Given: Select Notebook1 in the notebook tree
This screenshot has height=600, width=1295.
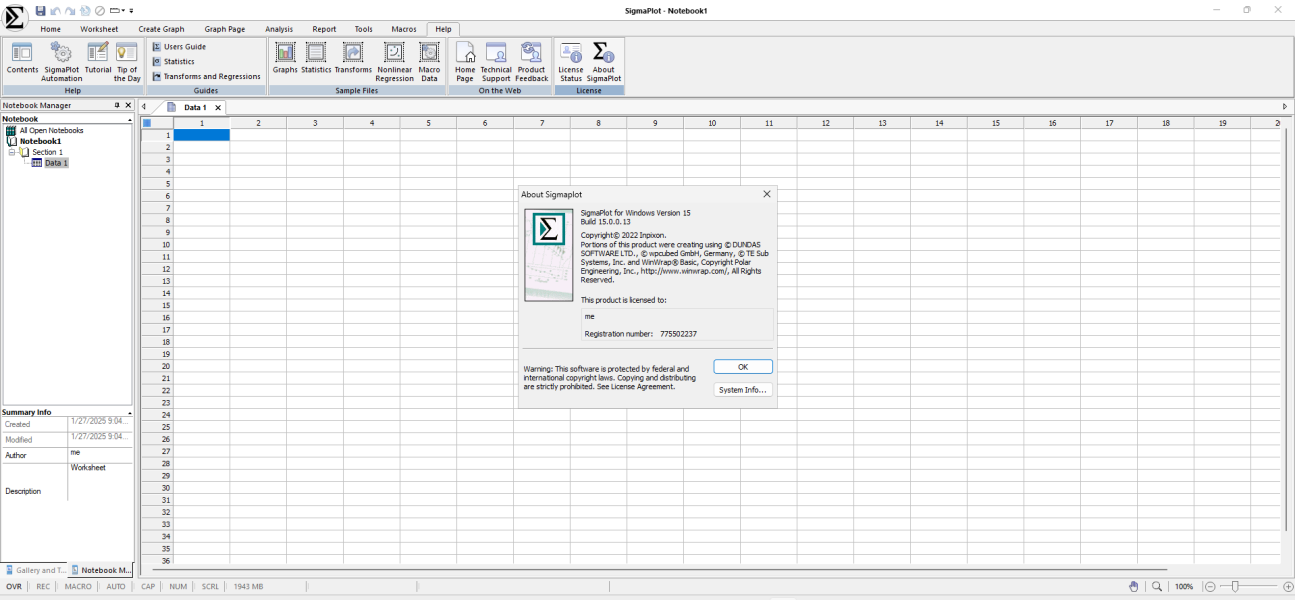Looking at the screenshot, I should 40,141.
